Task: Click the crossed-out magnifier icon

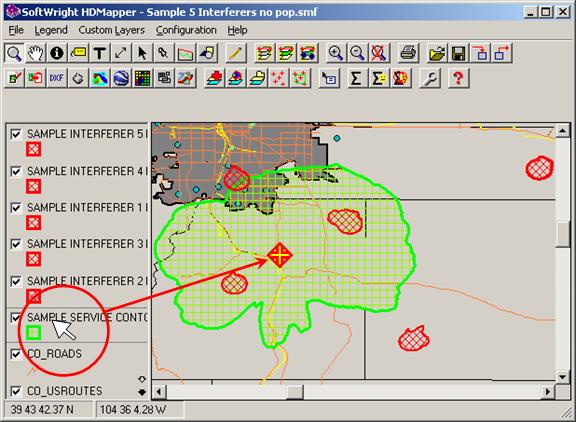Action: click(x=379, y=53)
